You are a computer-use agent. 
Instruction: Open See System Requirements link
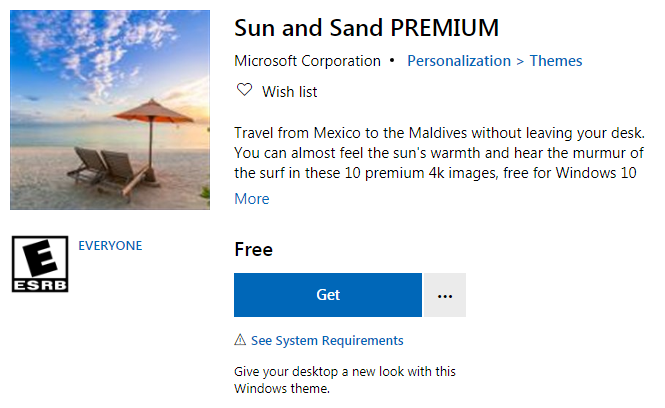327,340
